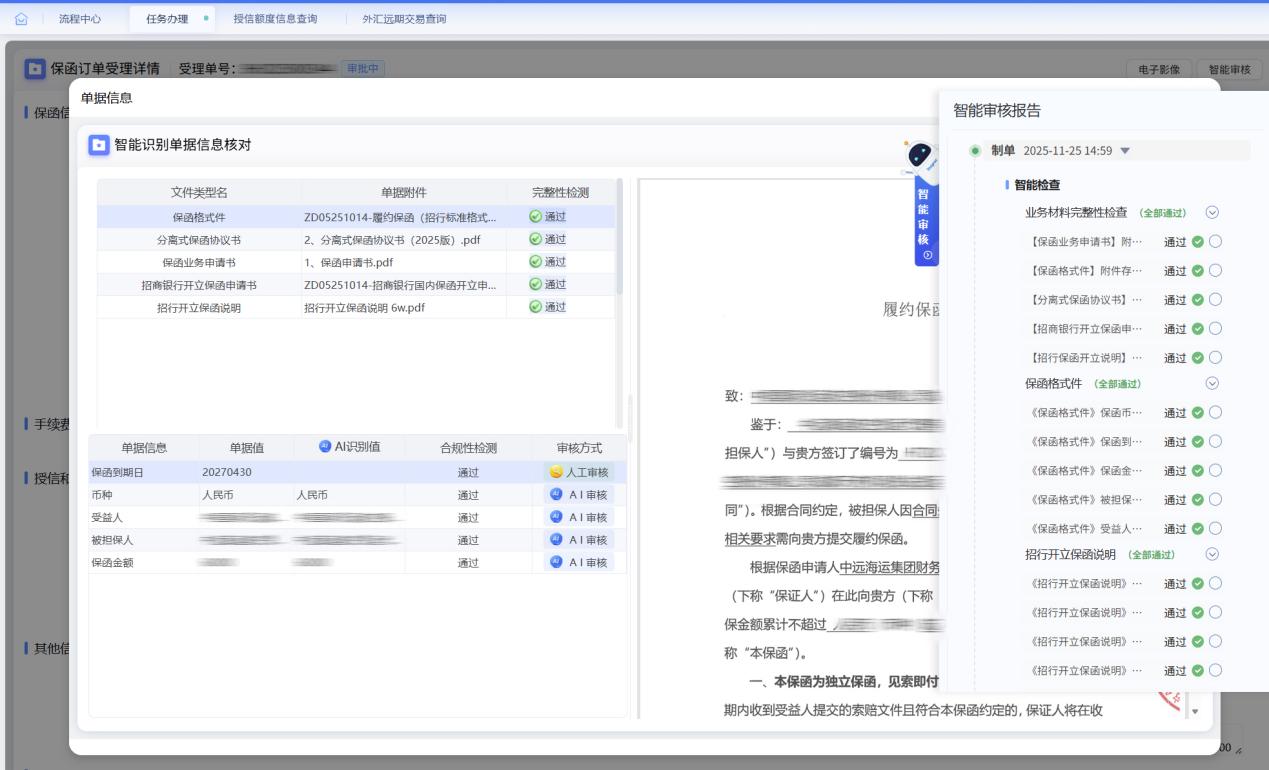Click the 电子影像 button
Image resolution: width=1269 pixels, height=770 pixels.
pos(1159,69)
